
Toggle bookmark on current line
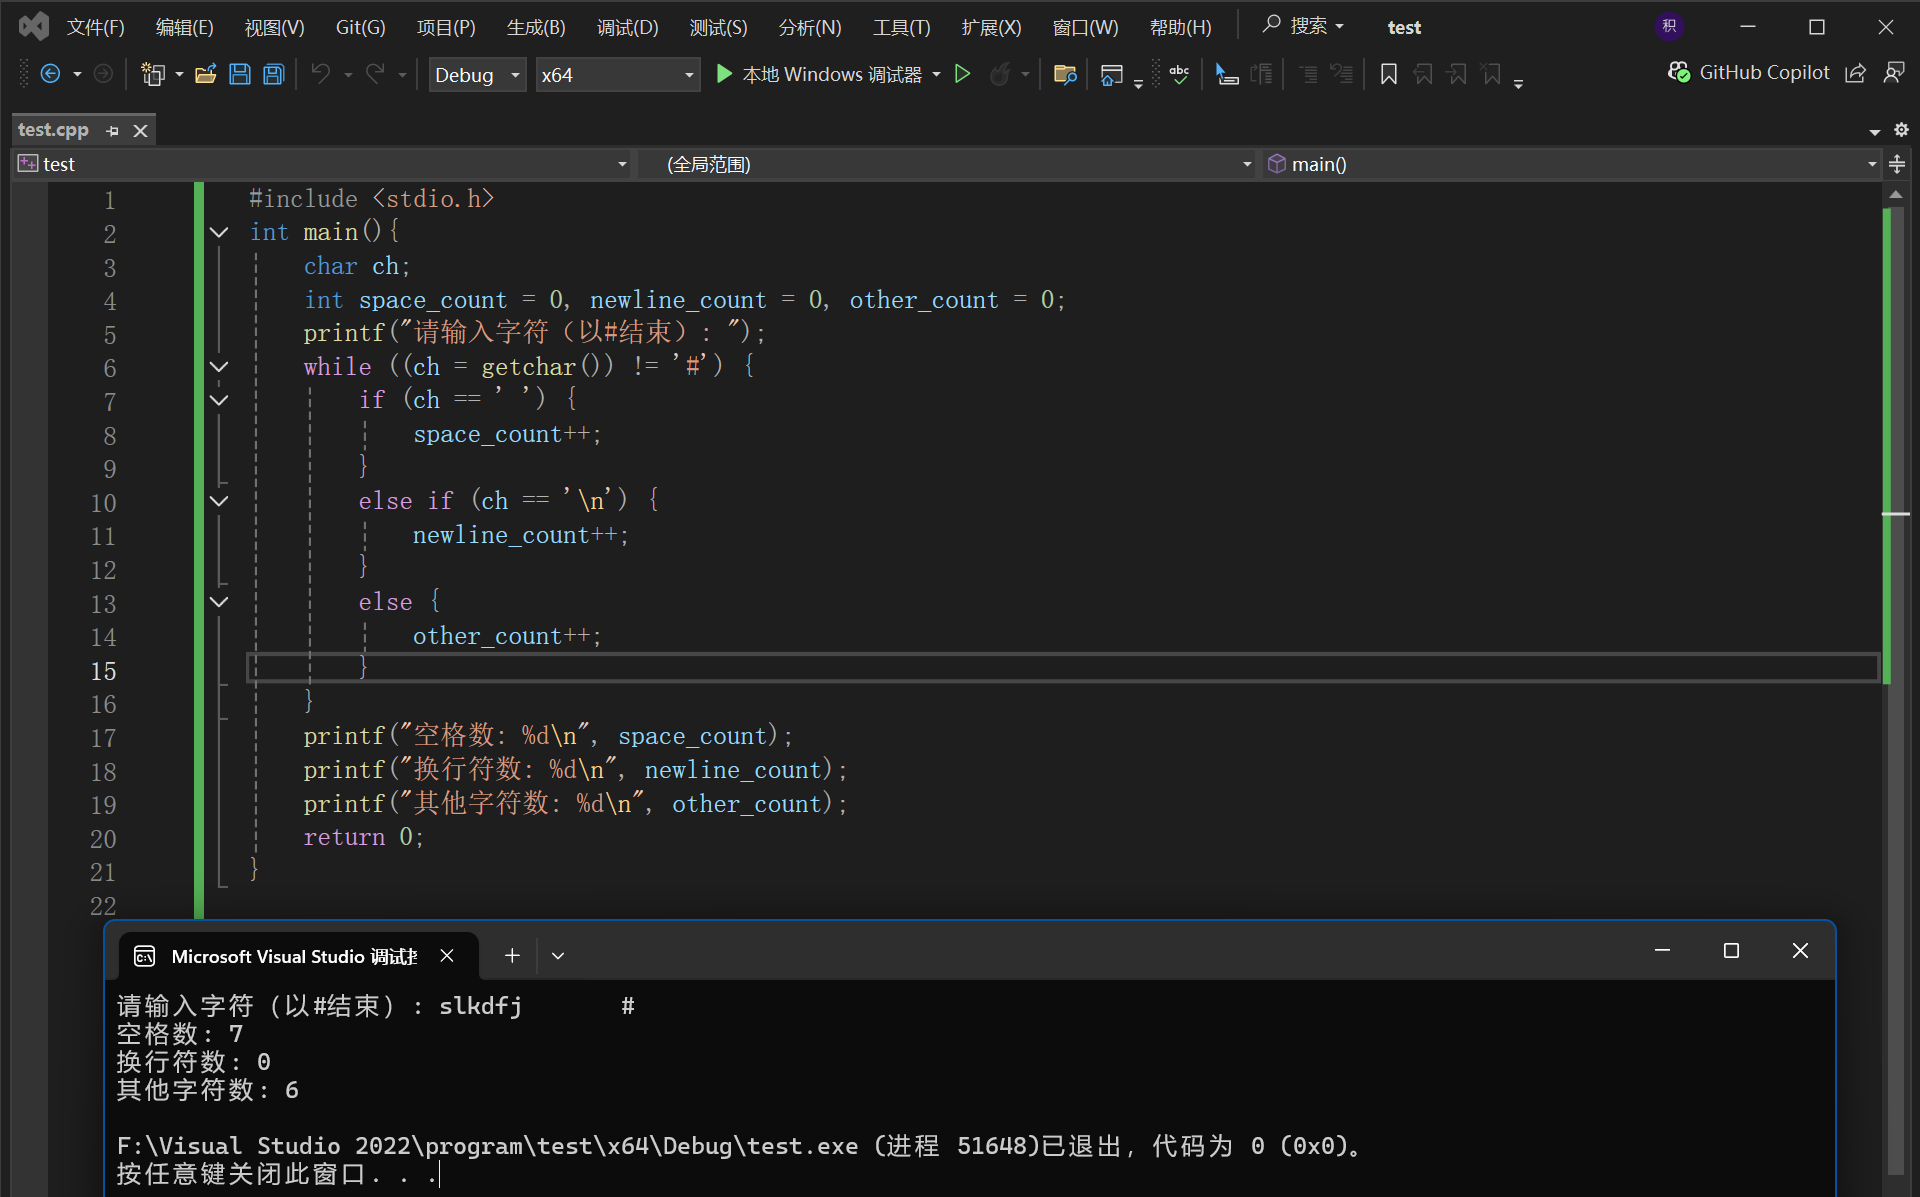pos(1388,74)
